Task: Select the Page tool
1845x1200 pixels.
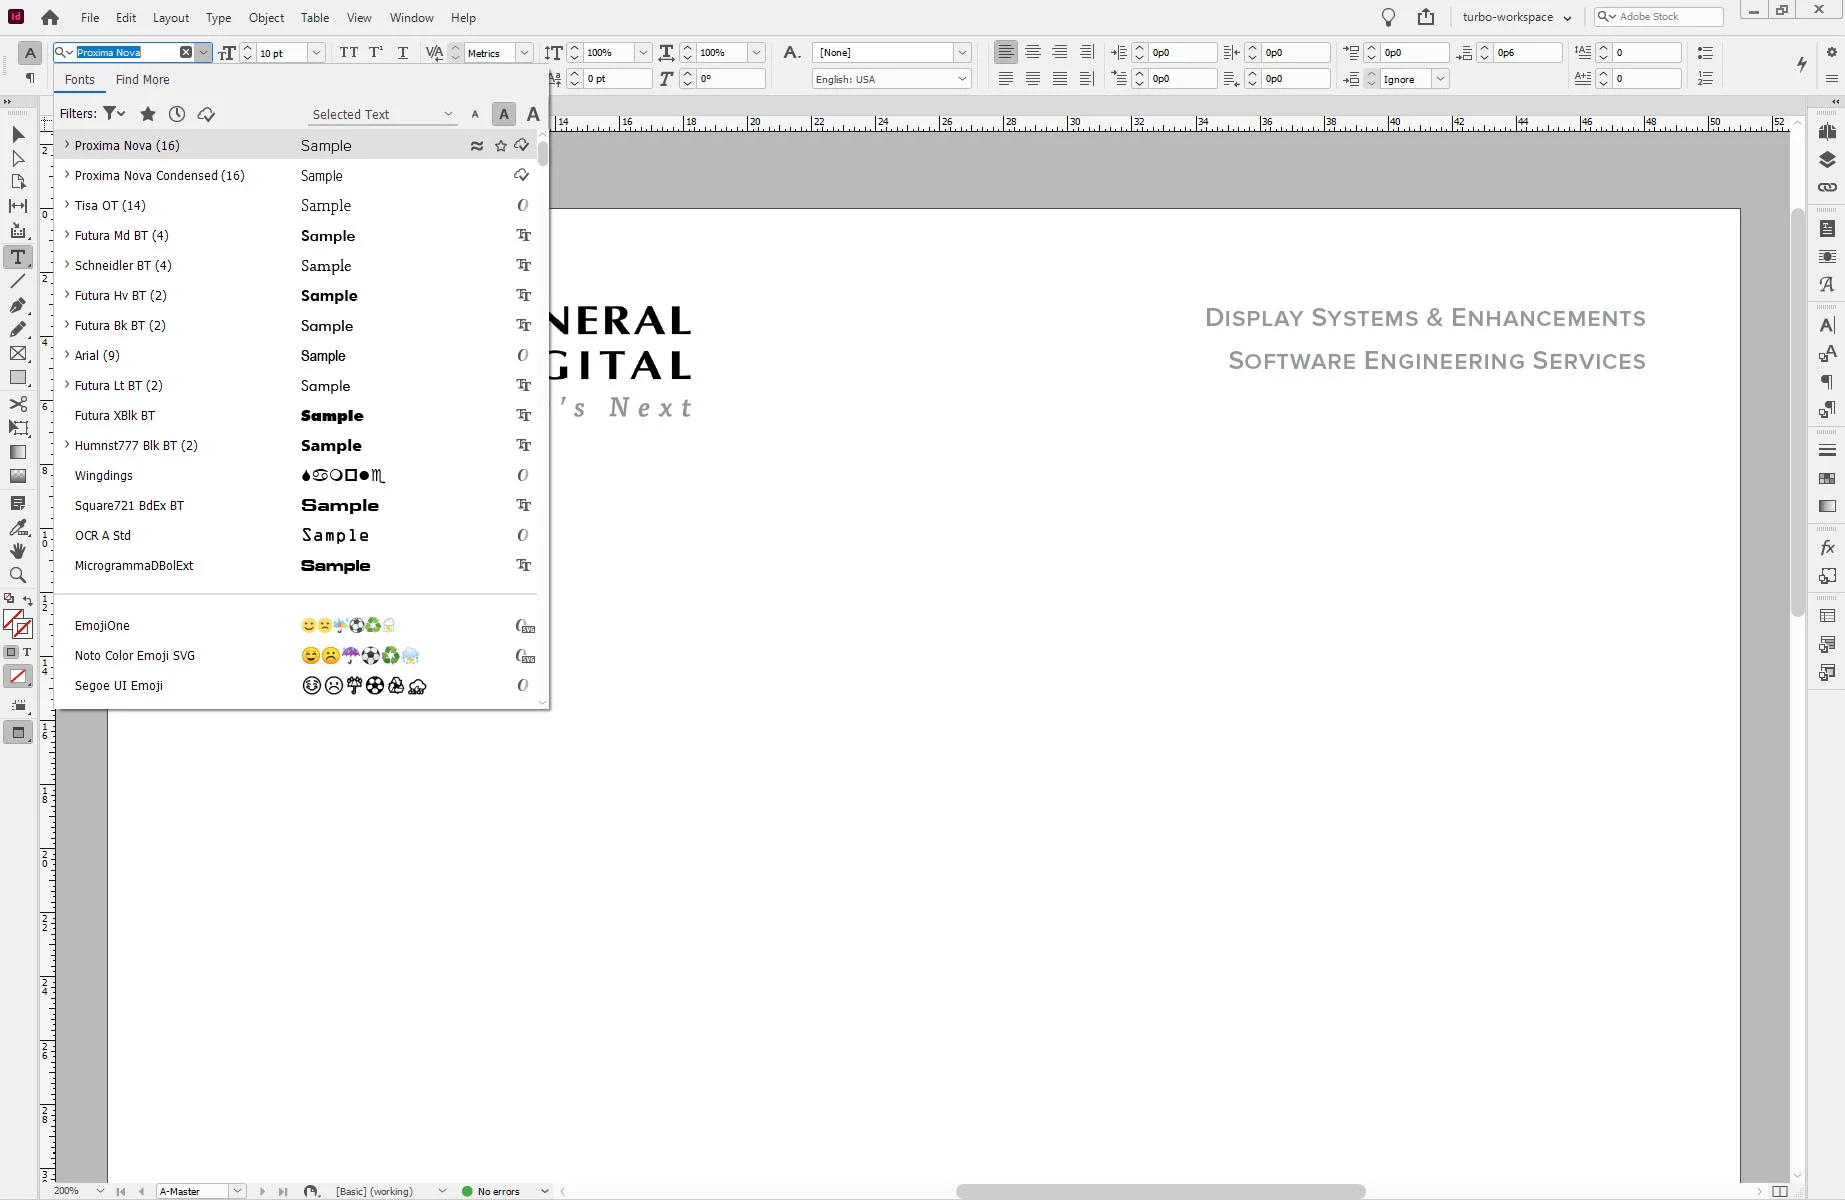Action: (18, 182)
